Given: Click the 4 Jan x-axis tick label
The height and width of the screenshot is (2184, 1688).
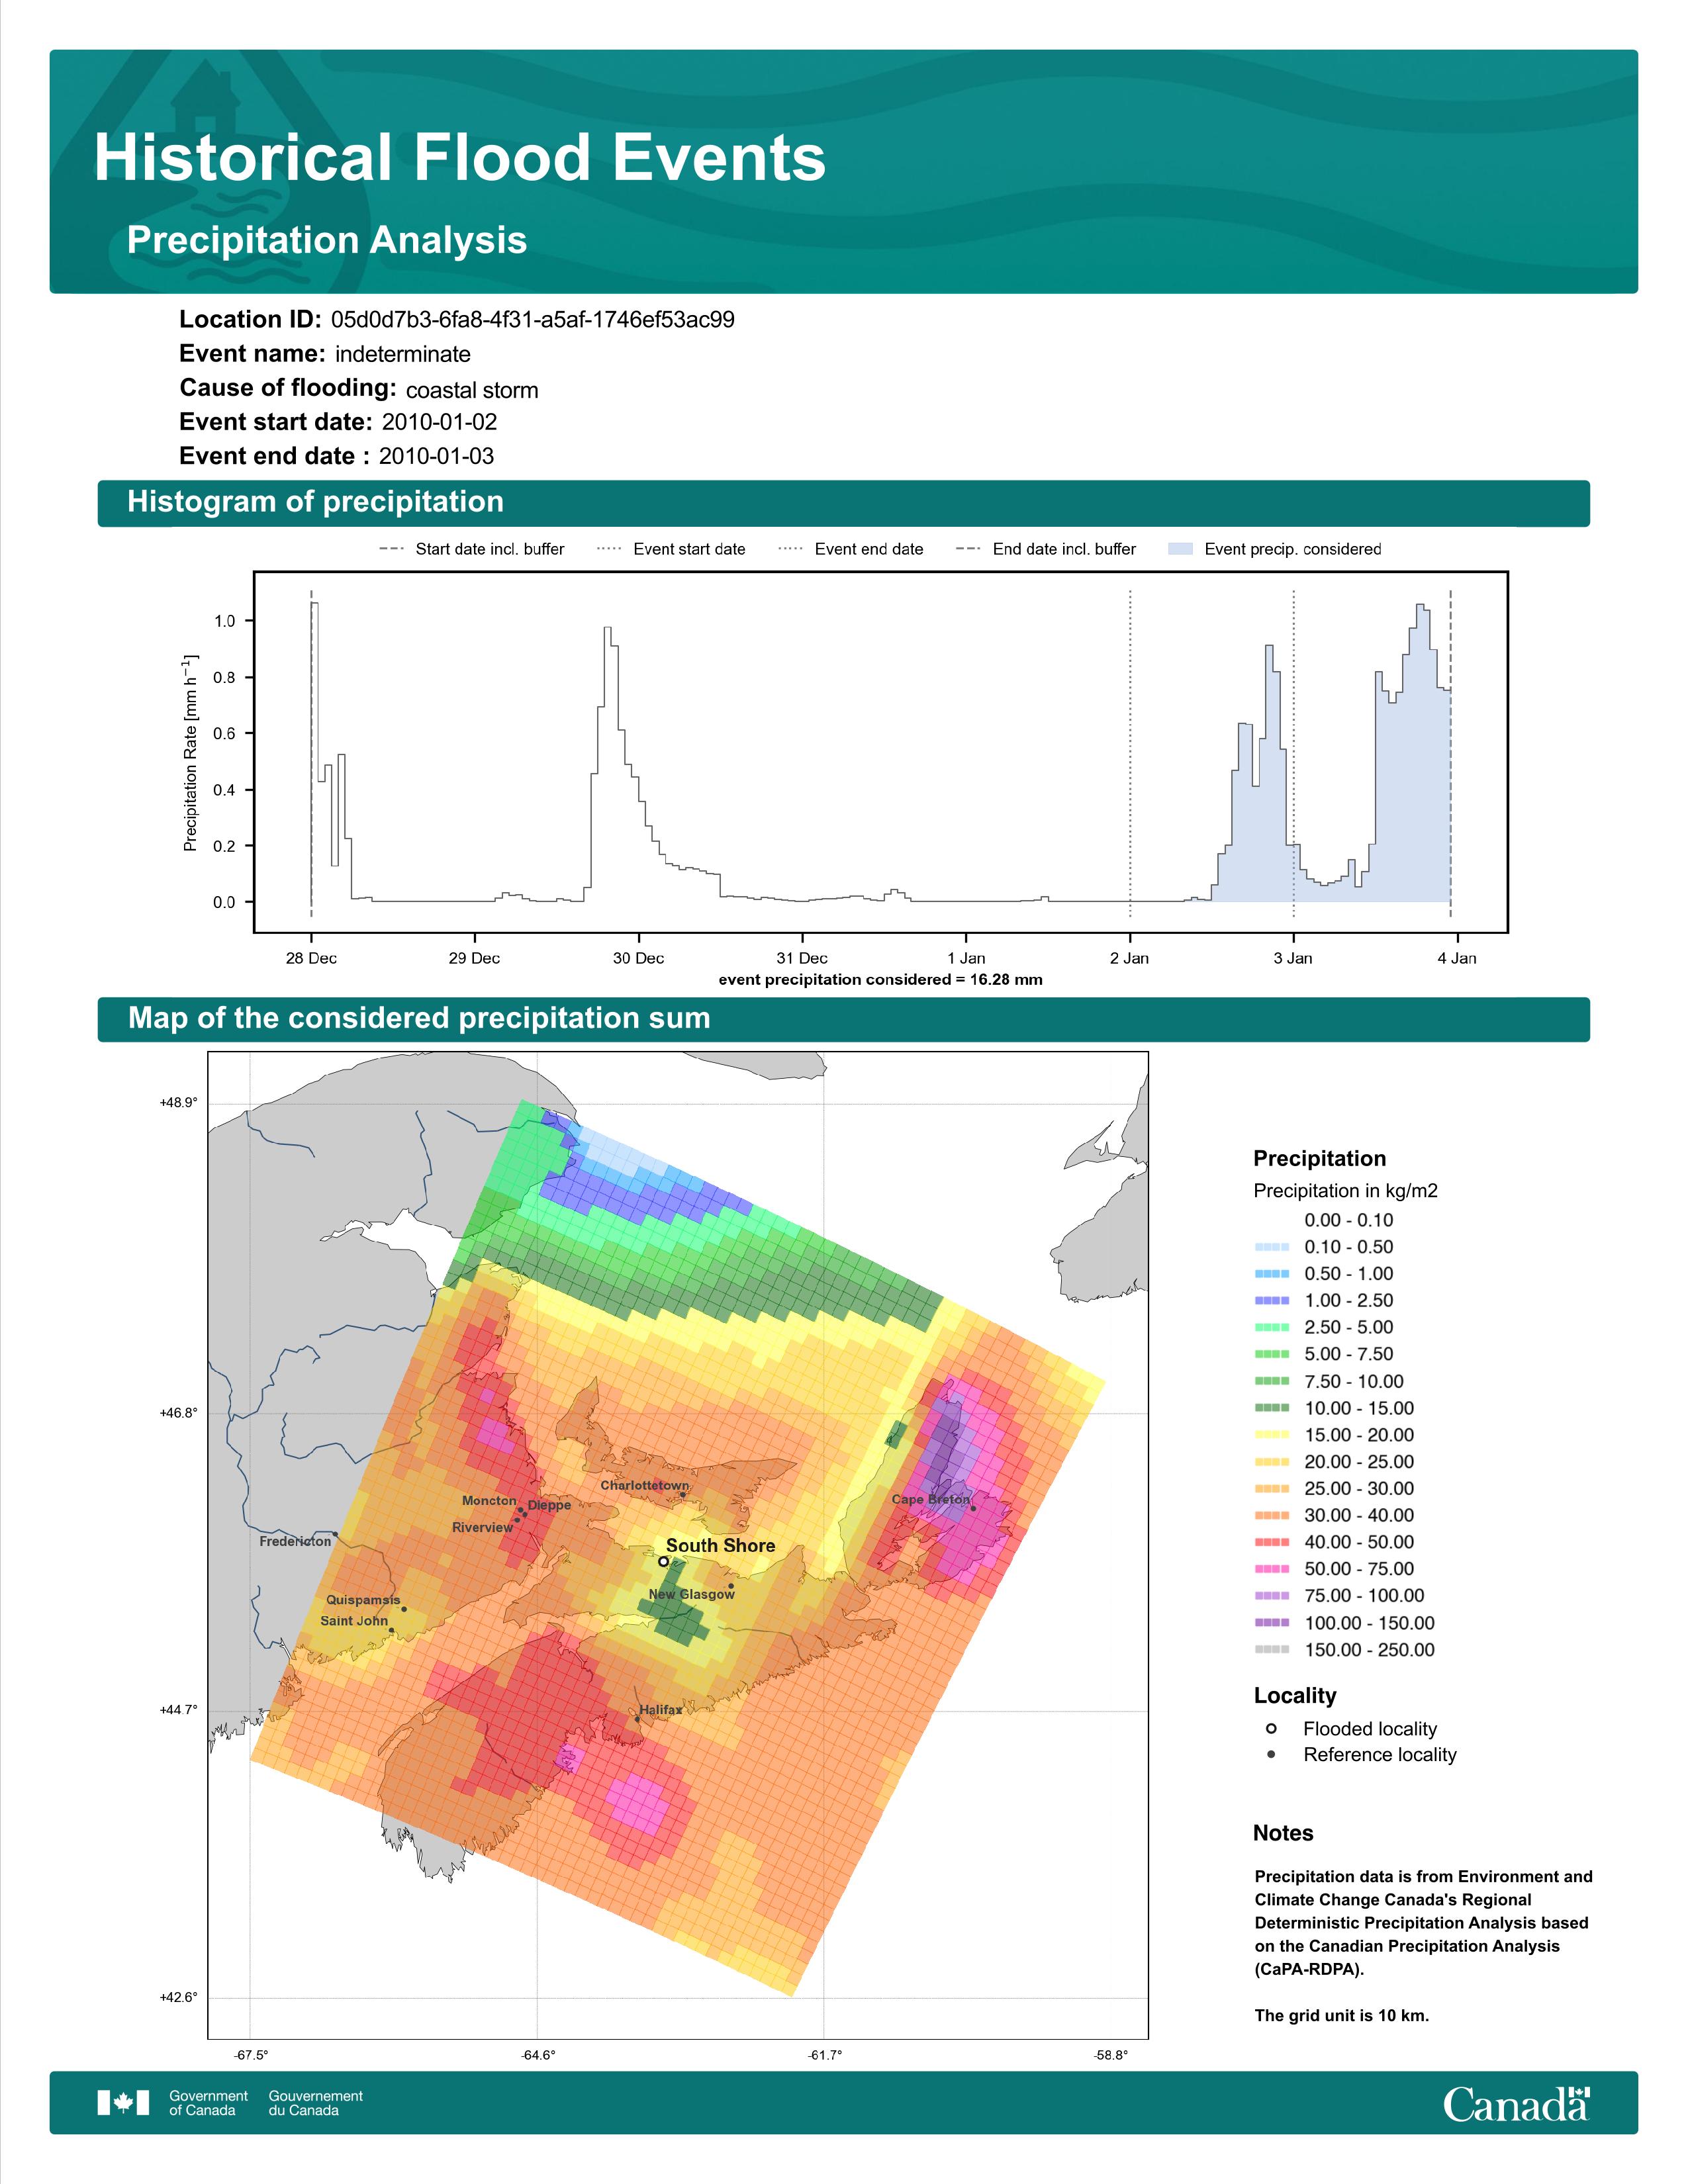Looking at the screenshot, I should pos(1457,958).
